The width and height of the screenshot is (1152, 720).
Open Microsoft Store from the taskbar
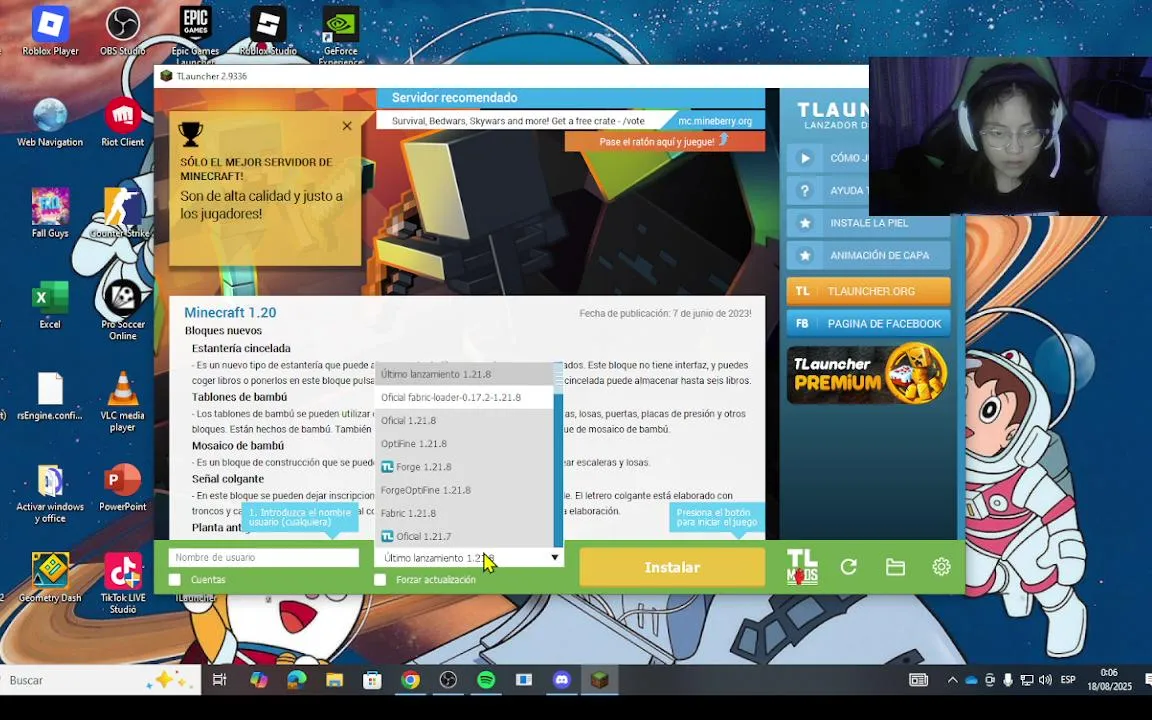pyautogui.click(x=372, y=680)
